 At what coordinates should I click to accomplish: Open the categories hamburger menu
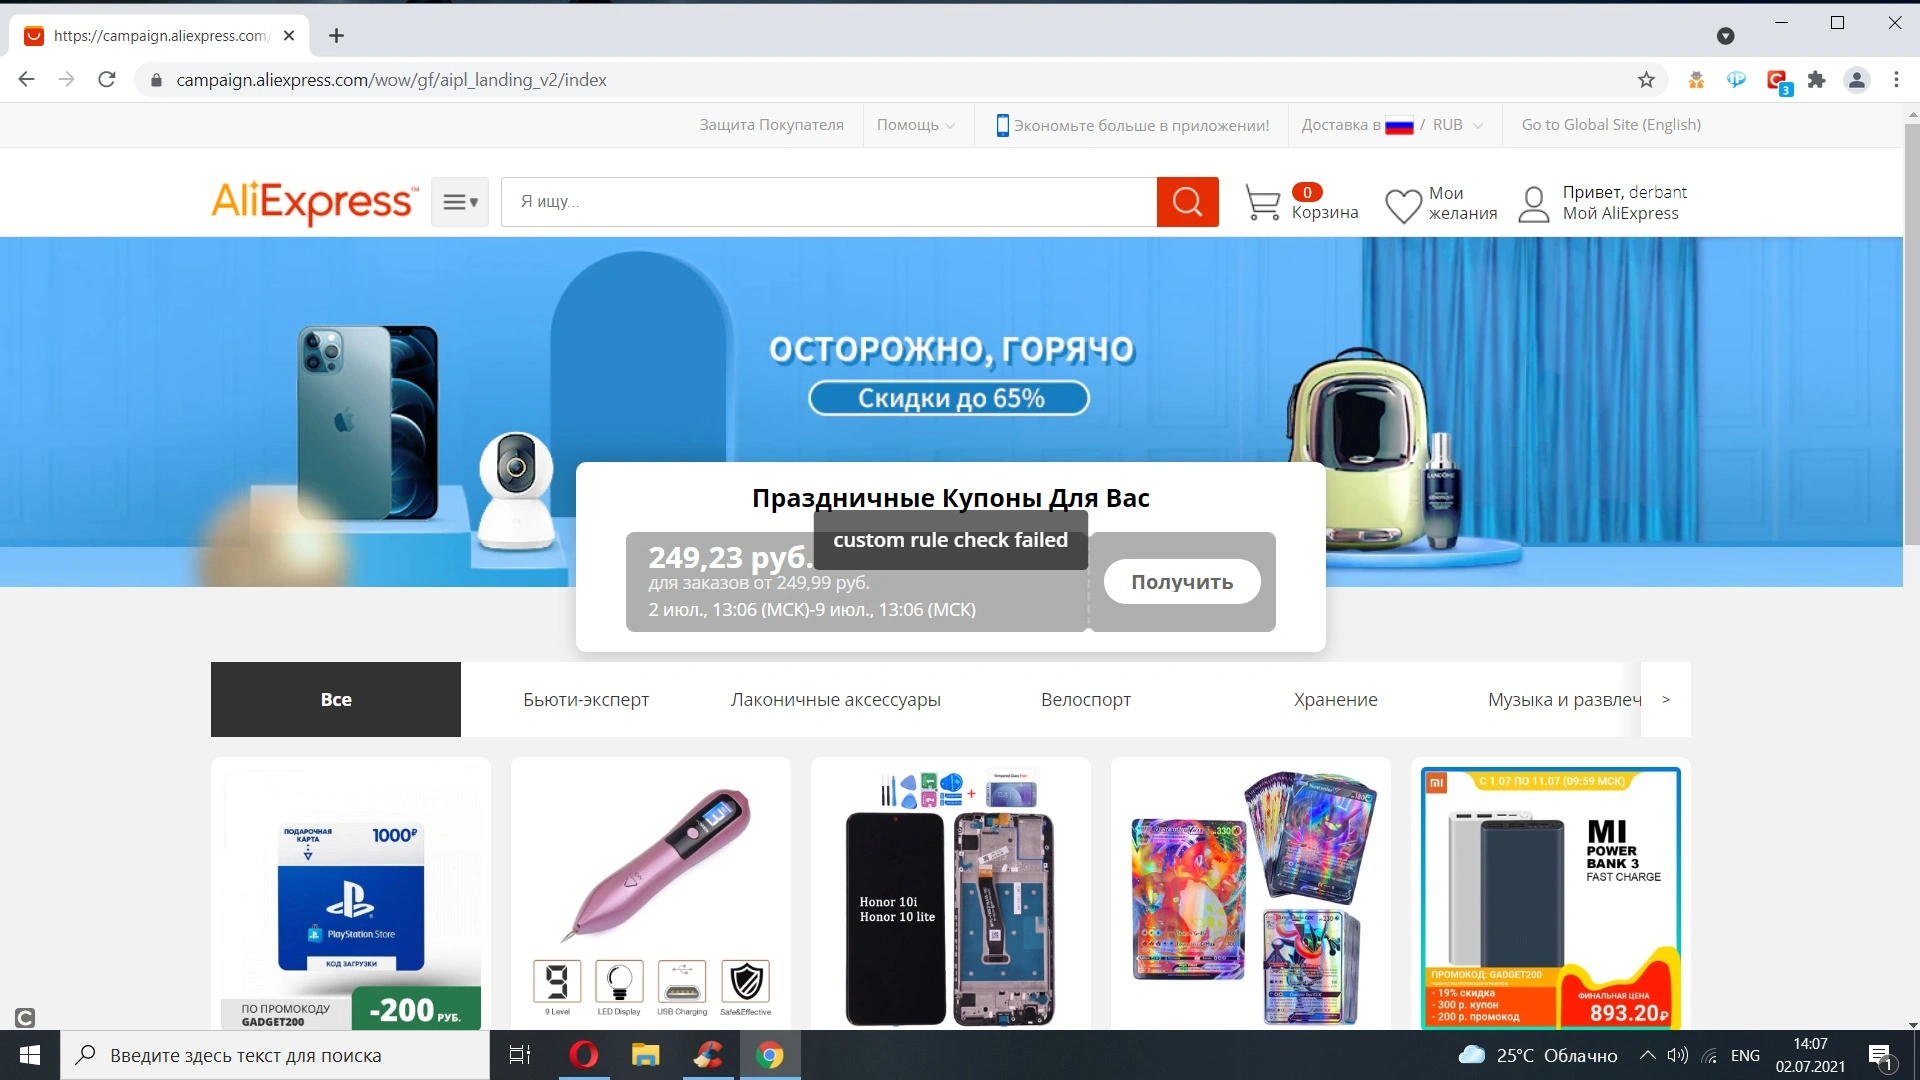[x=460, y=202]
